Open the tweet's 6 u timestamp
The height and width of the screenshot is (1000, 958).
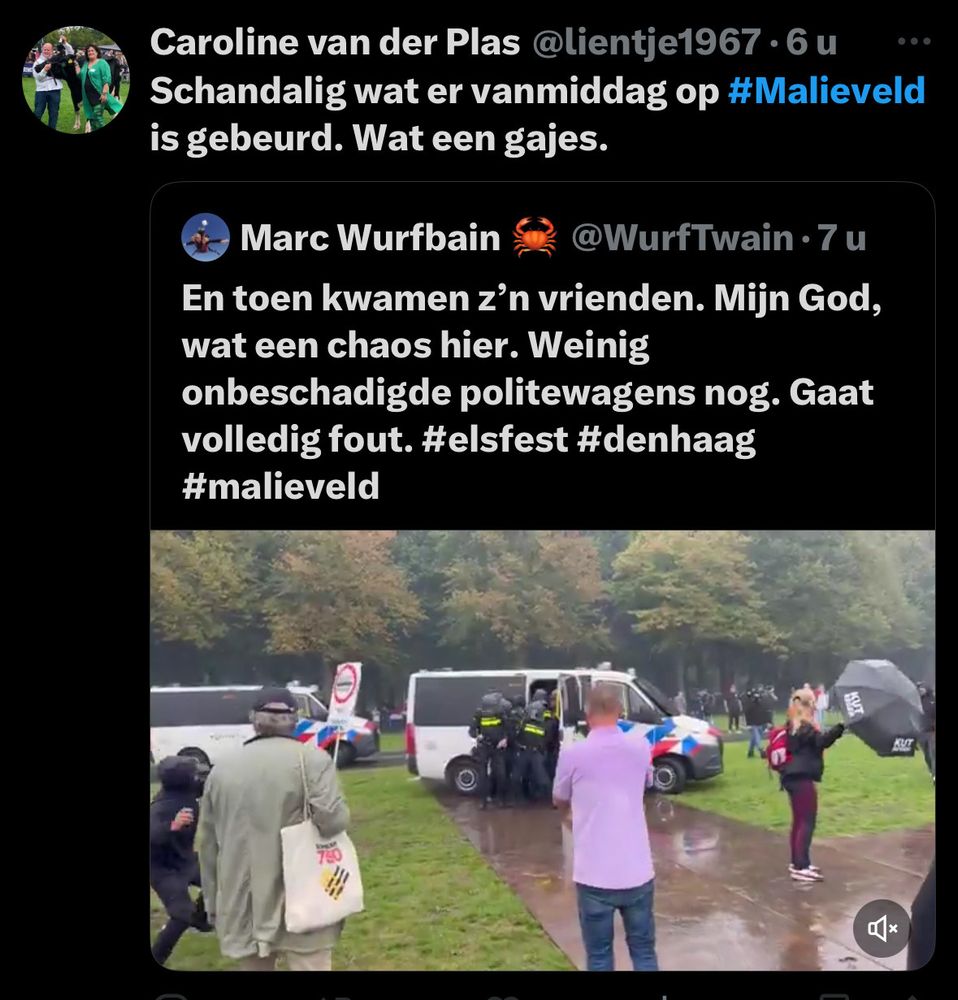(811, 43)
